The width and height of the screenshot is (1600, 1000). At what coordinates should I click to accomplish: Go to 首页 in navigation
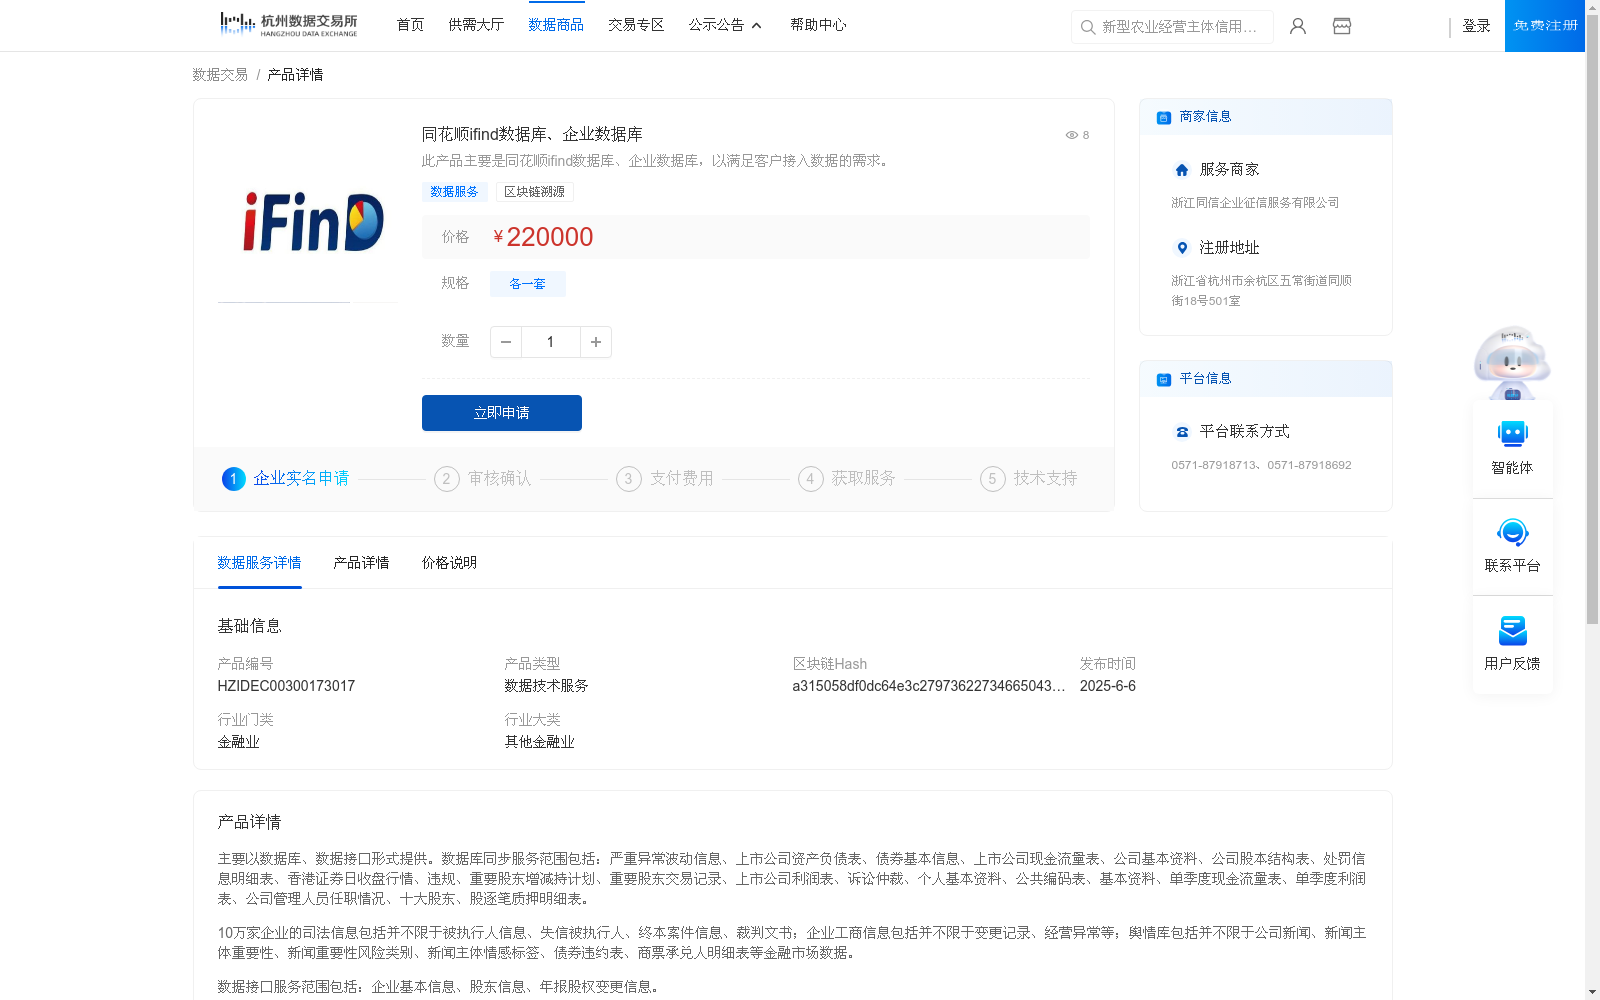pyautogui.click(x=410, y=25)
